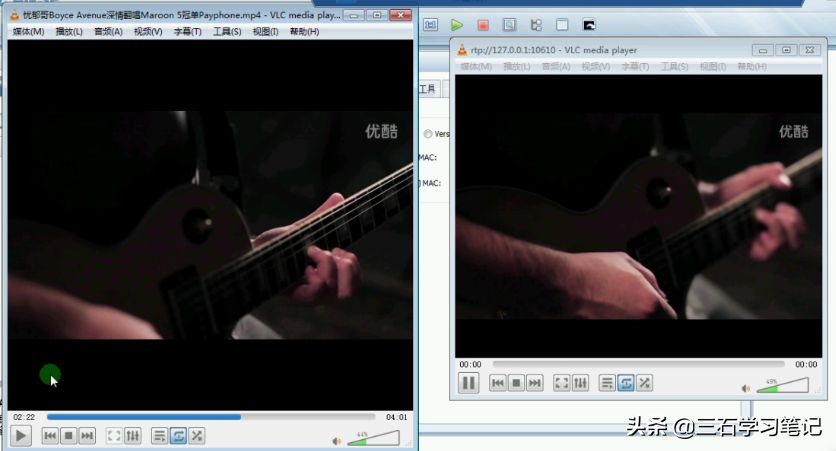
Task: Select the Vers radio button in background
Action: pyautogui.click(x=428, y=134)
